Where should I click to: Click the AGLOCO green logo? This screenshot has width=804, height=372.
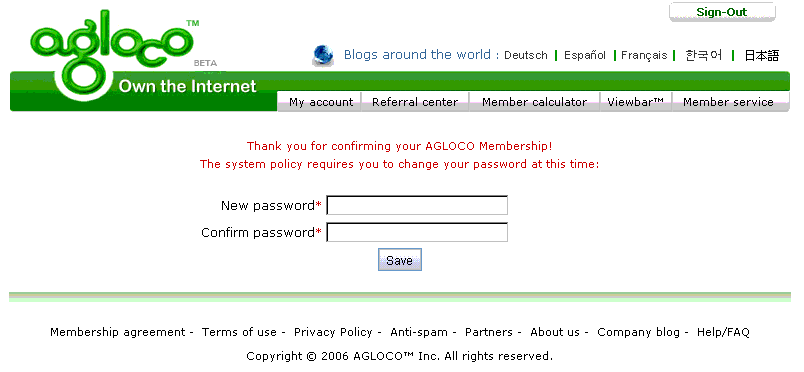click(x=114, y=53)
